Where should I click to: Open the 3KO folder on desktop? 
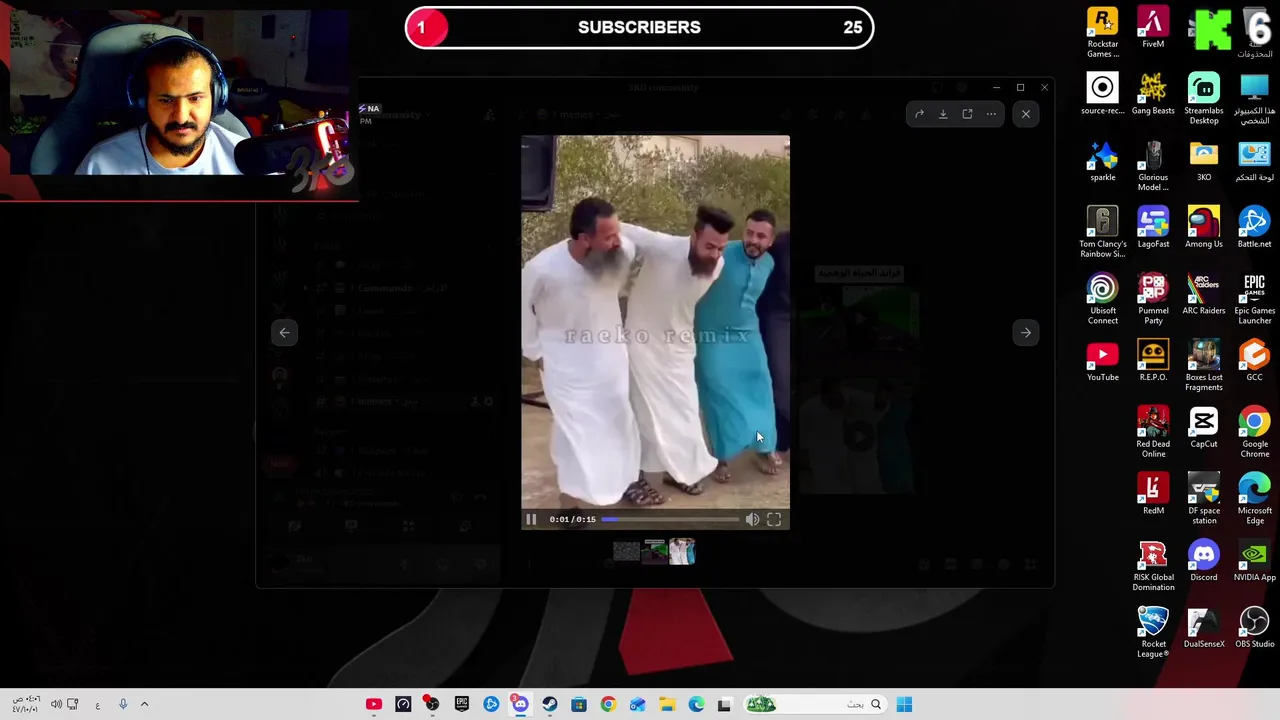click(x=1204, y=161)
